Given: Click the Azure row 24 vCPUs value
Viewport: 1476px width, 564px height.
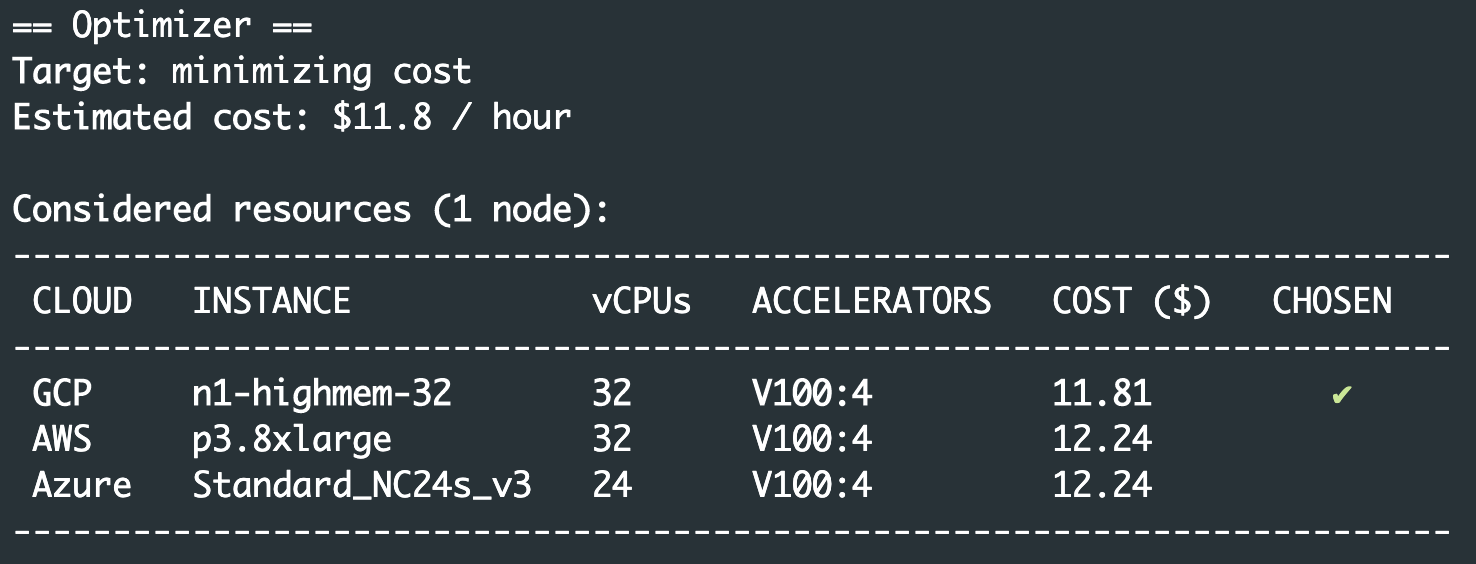Looking at the screenshot, I should 612,485.
